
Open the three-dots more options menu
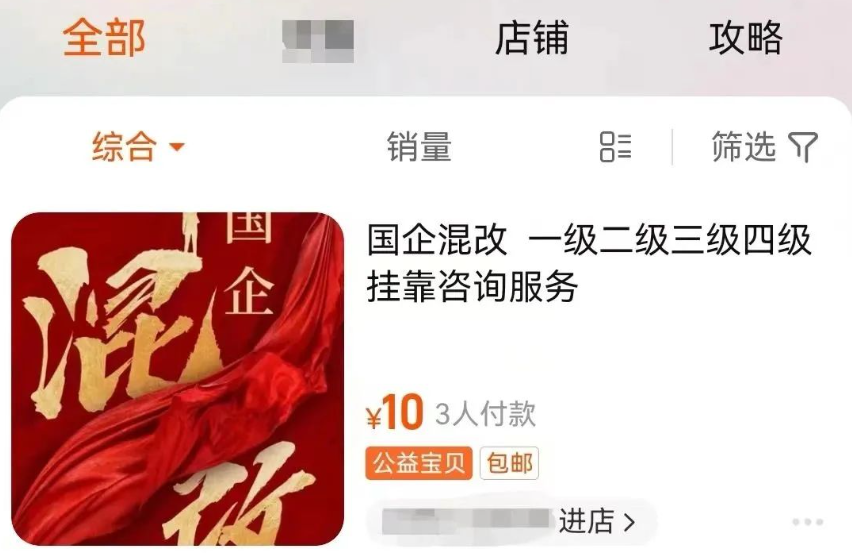click(807, 522)
